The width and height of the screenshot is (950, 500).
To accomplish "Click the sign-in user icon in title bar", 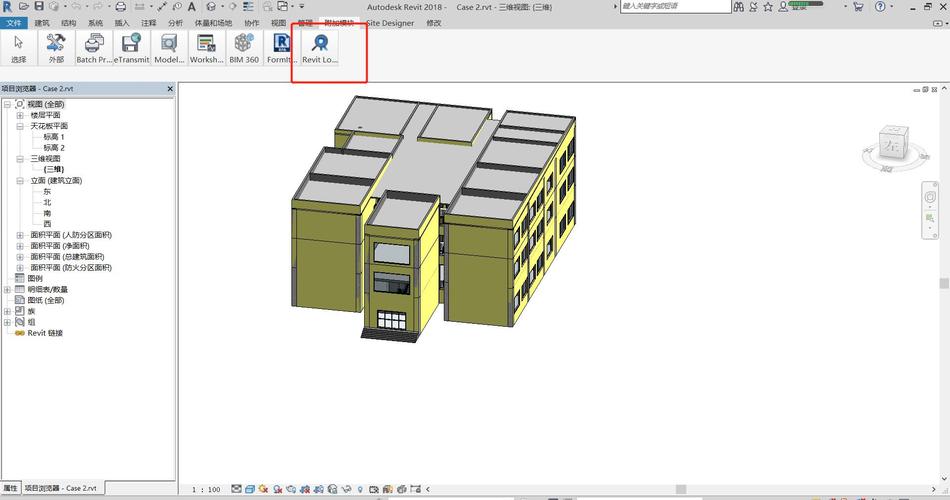I will pos(783,7).
